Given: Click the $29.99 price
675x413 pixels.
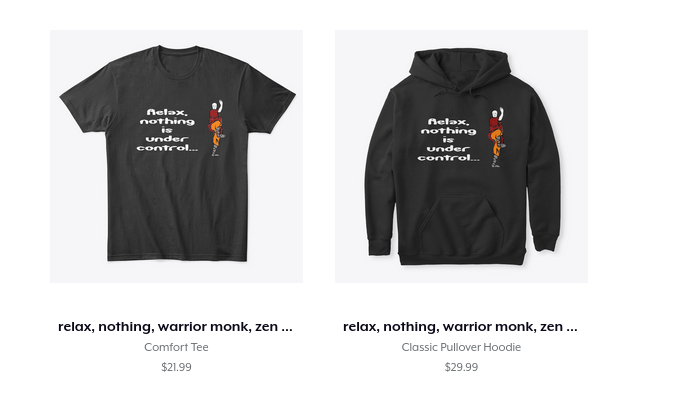Looking at the screenshot, I should [x=461, y=367].
